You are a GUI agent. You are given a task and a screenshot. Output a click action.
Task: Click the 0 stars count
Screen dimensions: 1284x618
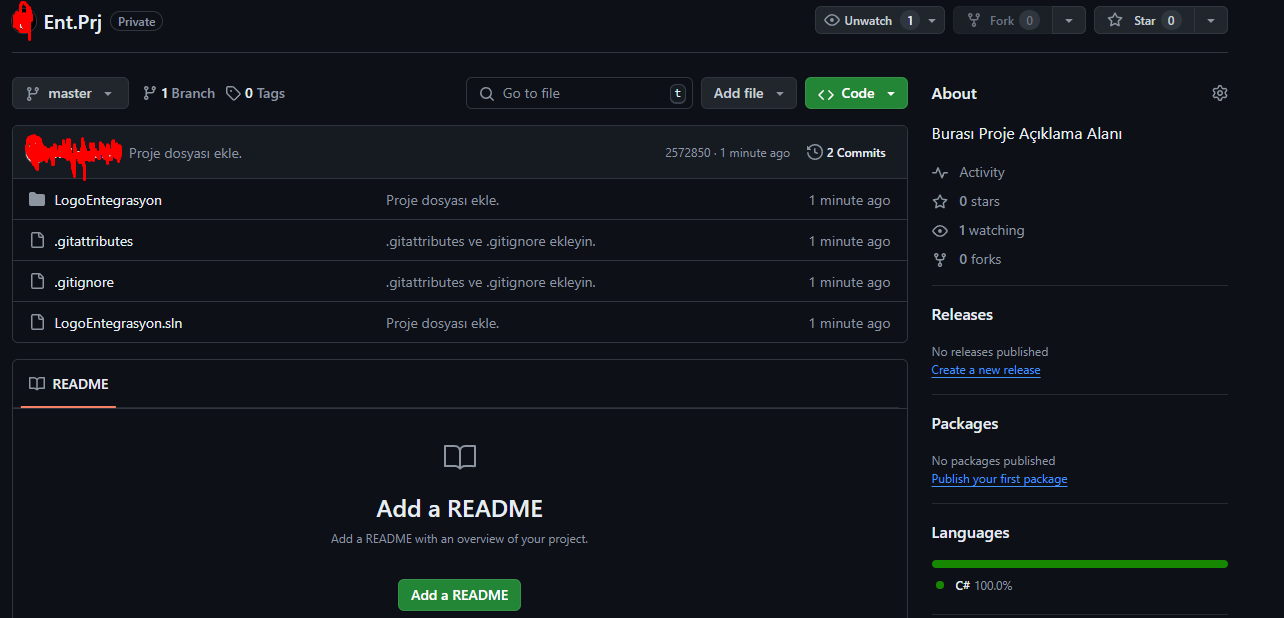979,201
